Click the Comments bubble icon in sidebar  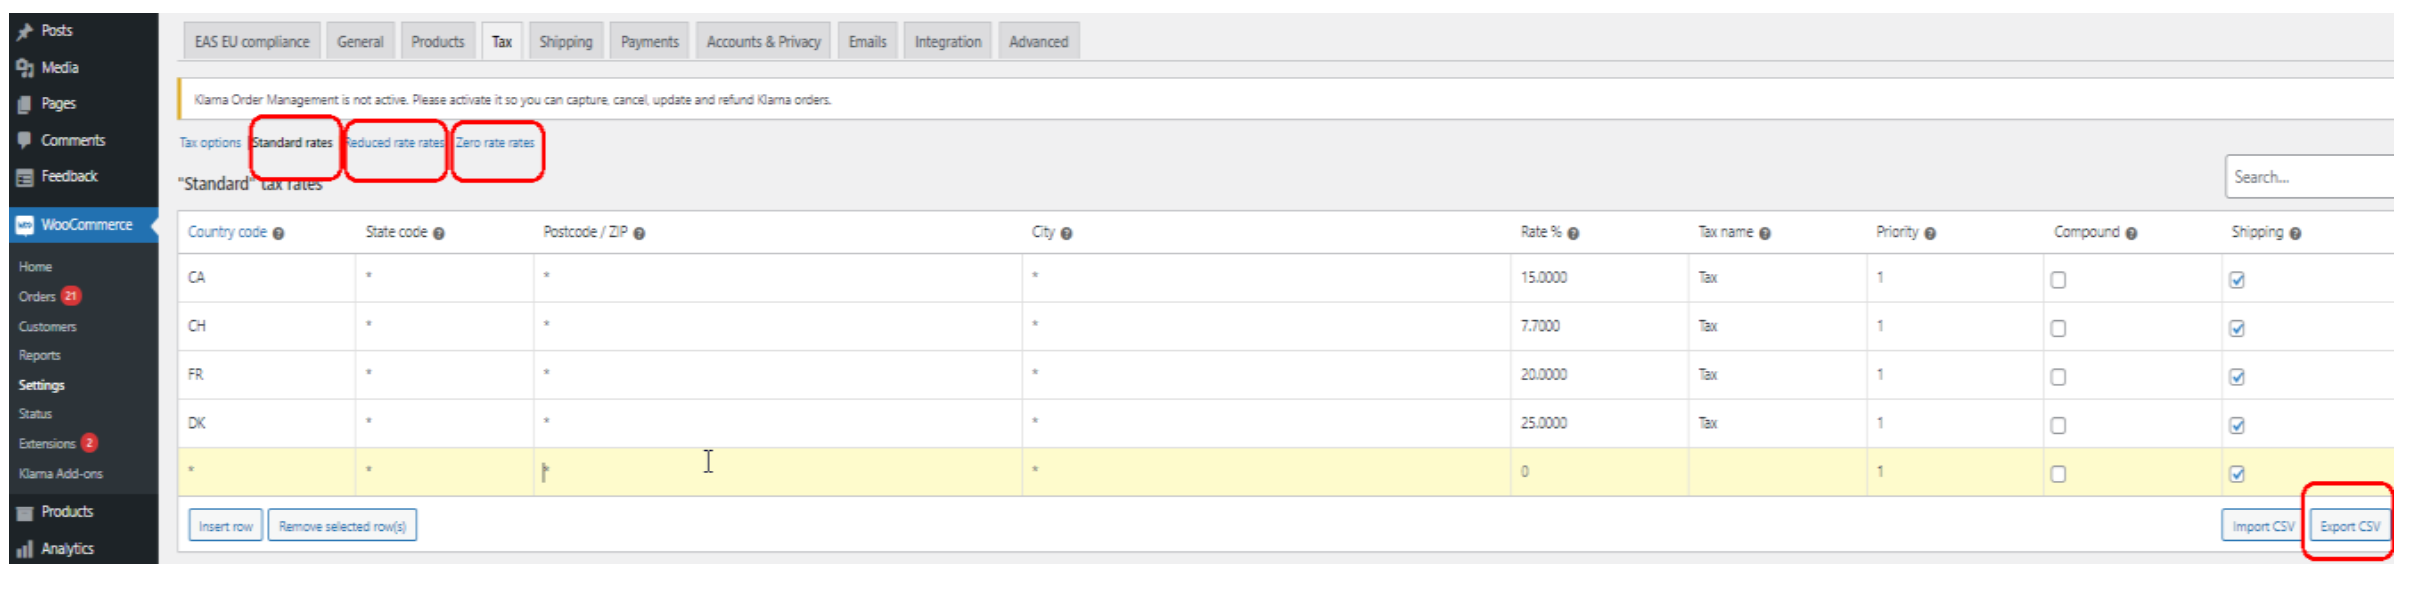(x=25, y=141)
